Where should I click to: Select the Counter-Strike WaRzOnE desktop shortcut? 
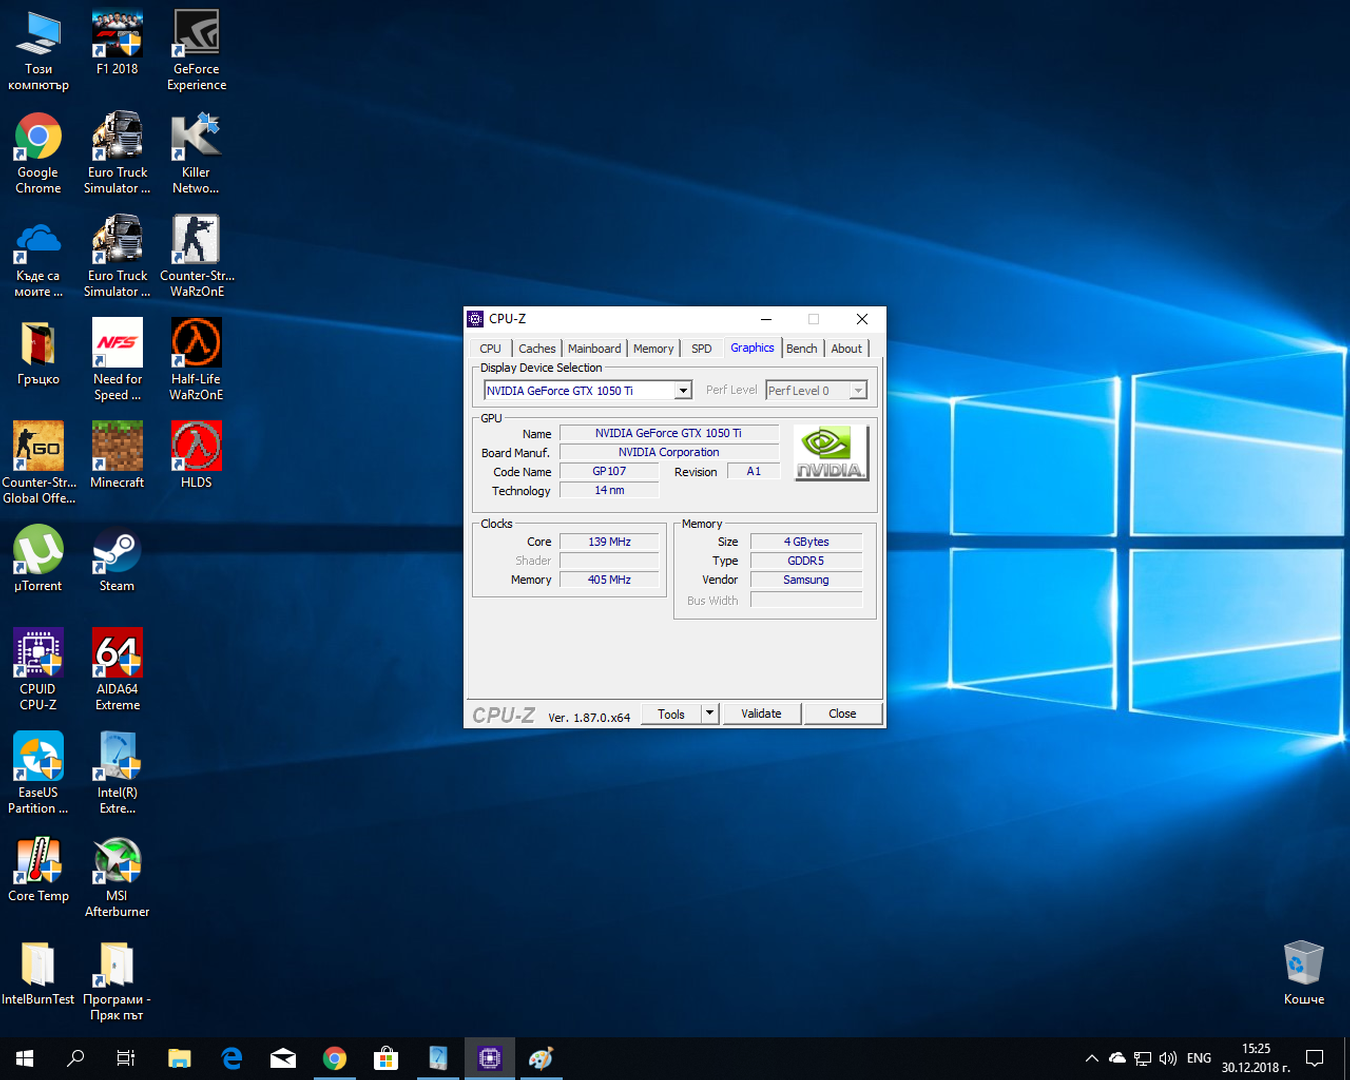pyautogui.click(x=196, y=256)
